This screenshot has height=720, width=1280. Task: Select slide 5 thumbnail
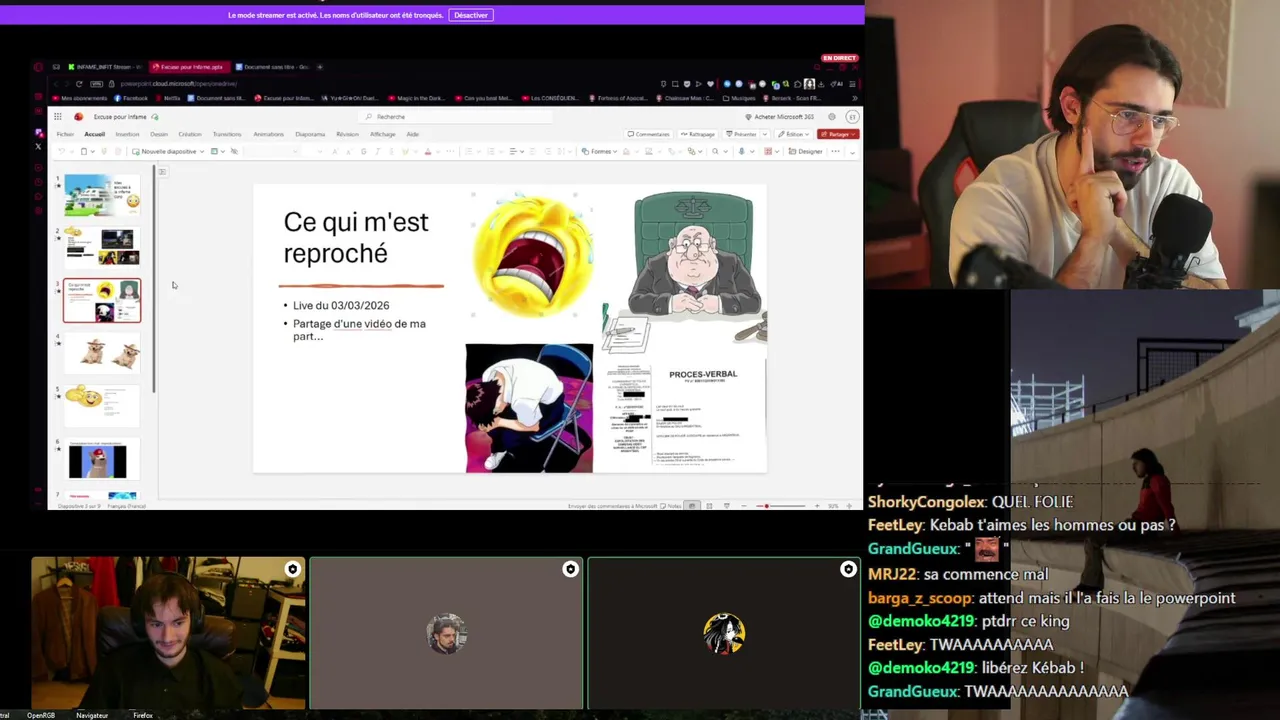click(102, 406)
